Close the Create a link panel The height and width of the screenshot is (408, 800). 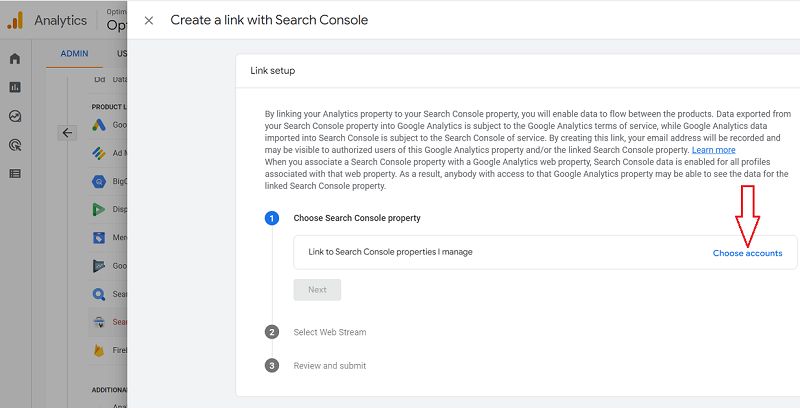(148, 20)
